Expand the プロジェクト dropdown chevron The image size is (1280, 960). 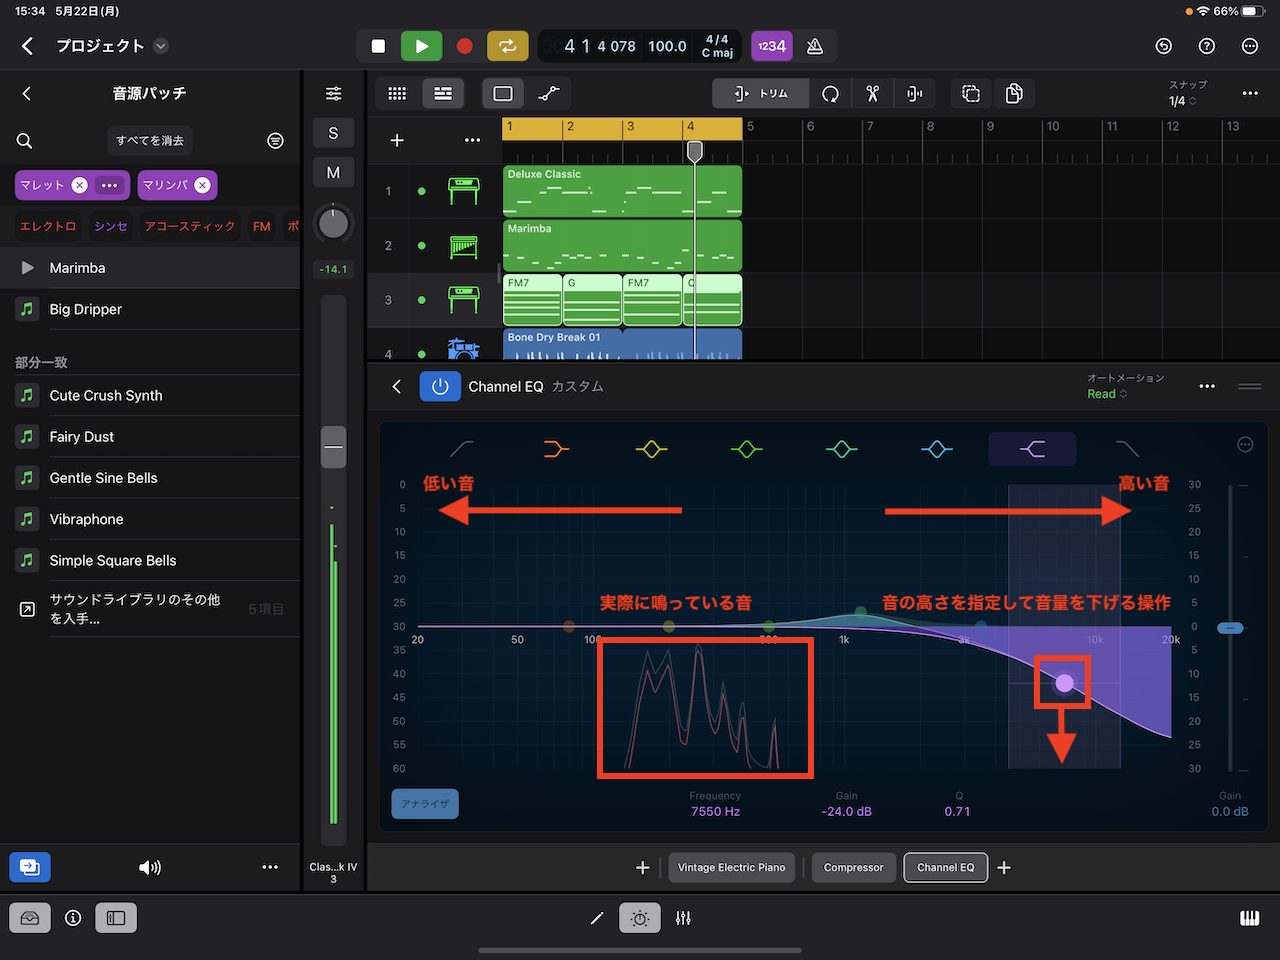(x=161, y=46)
